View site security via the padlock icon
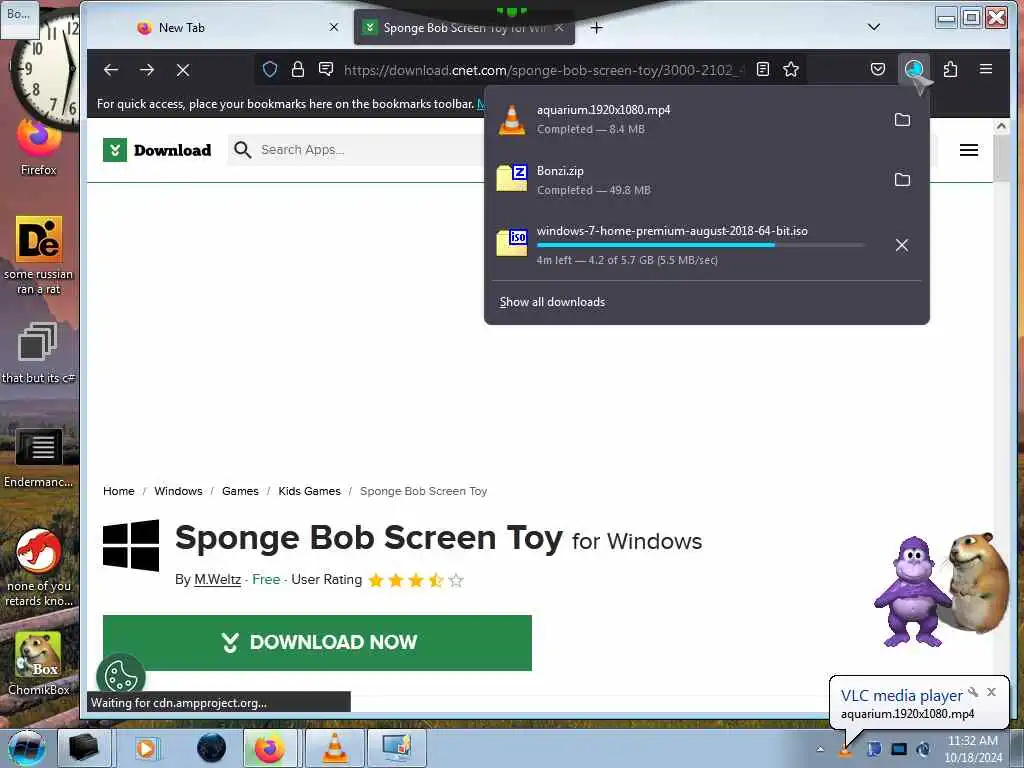The height and width of the screenshot is (768, 1024). tap(298, 69)
